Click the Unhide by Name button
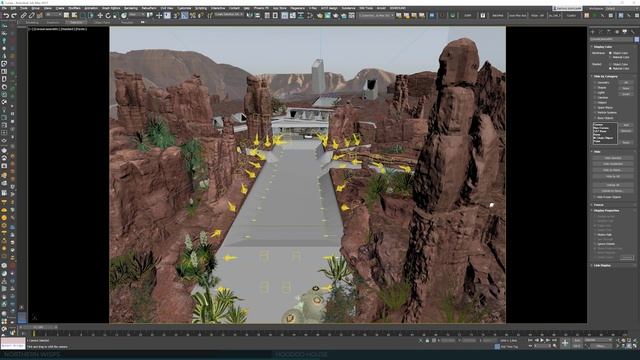This screenshot has width=640, height=360. pyautogui.click(x=613, y=191)
